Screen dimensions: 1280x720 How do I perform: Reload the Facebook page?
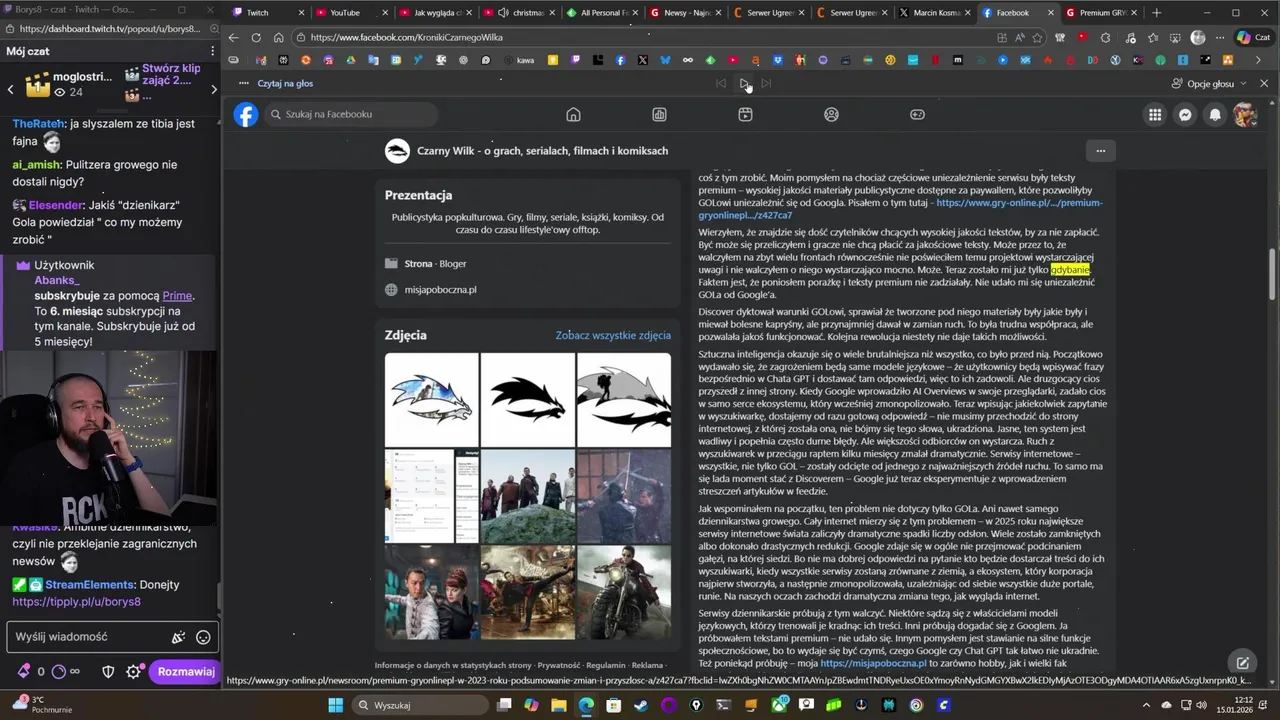point(256,37)
